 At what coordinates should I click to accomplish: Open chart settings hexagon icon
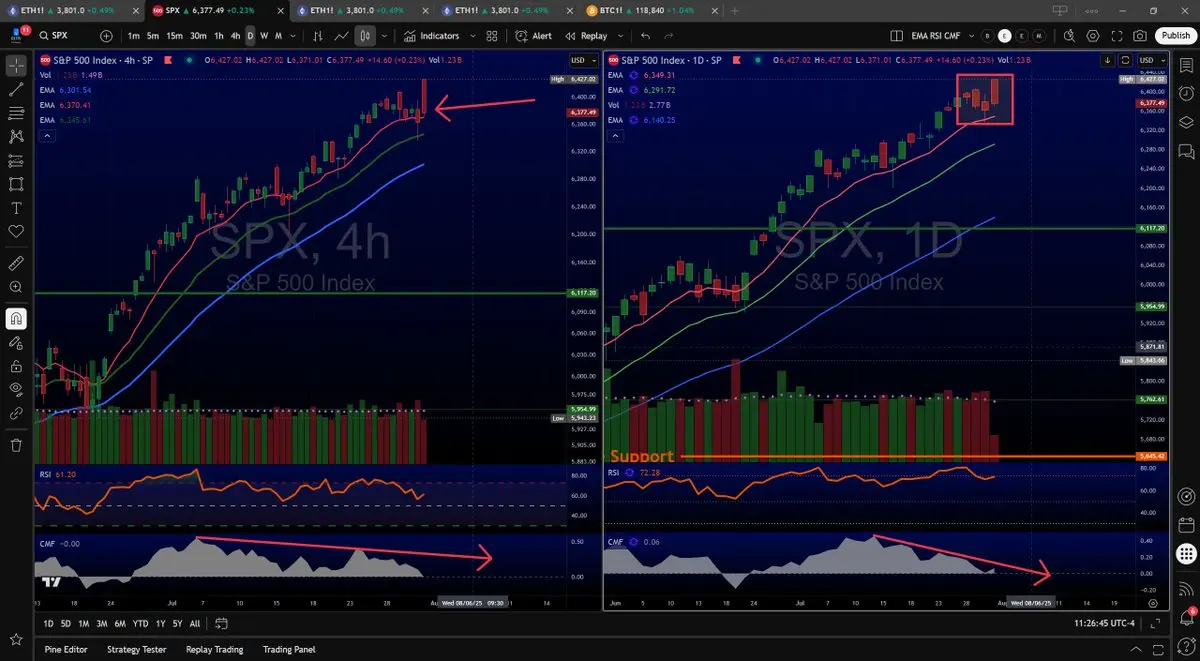pos(1091,36)
